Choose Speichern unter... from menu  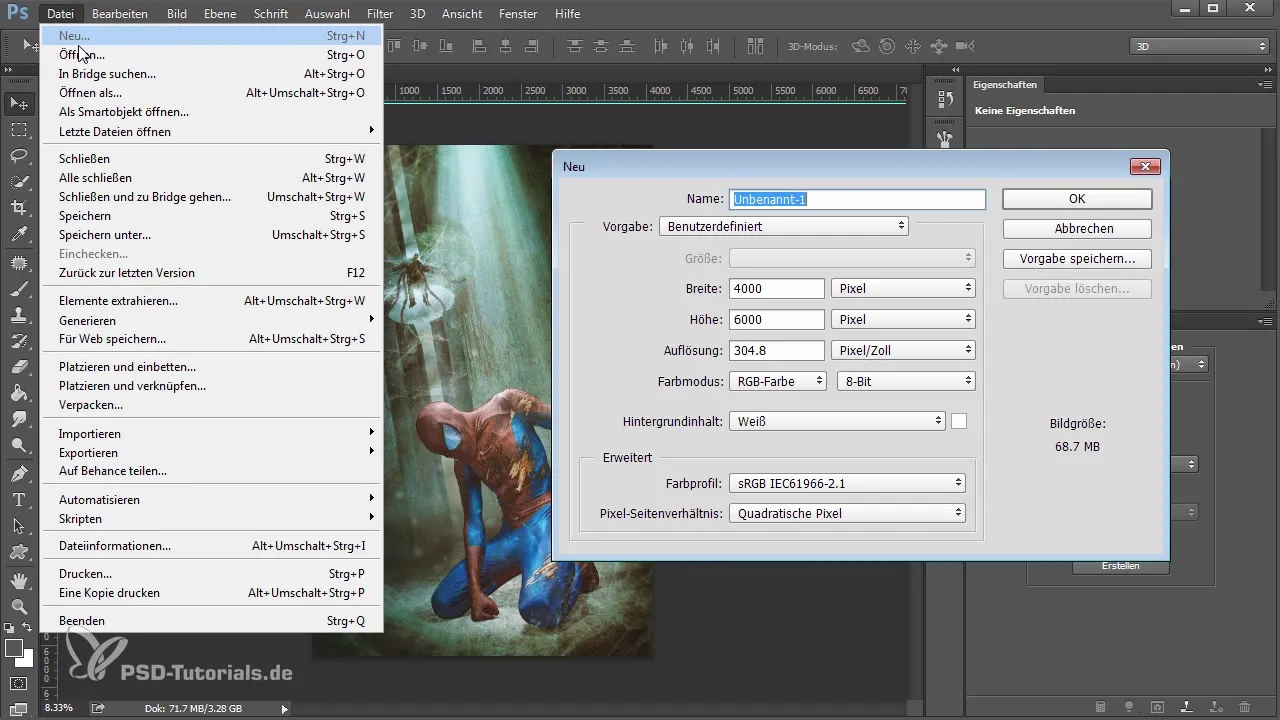click(211, 235)
